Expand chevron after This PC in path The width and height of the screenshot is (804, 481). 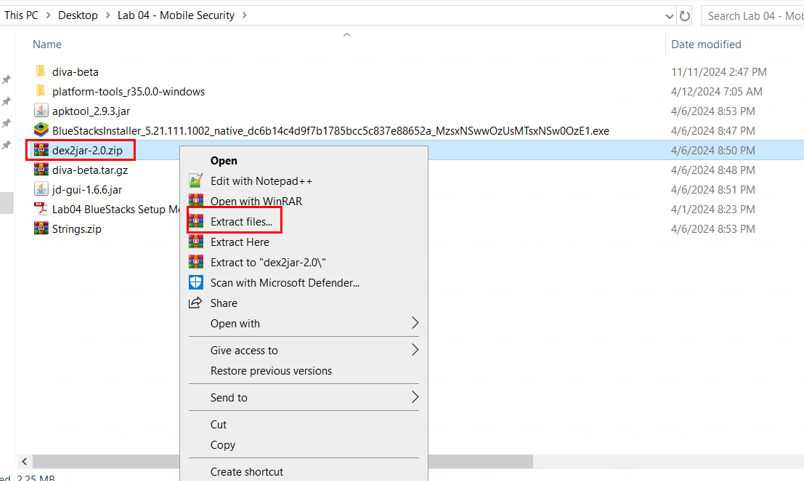tap(48, 15)
